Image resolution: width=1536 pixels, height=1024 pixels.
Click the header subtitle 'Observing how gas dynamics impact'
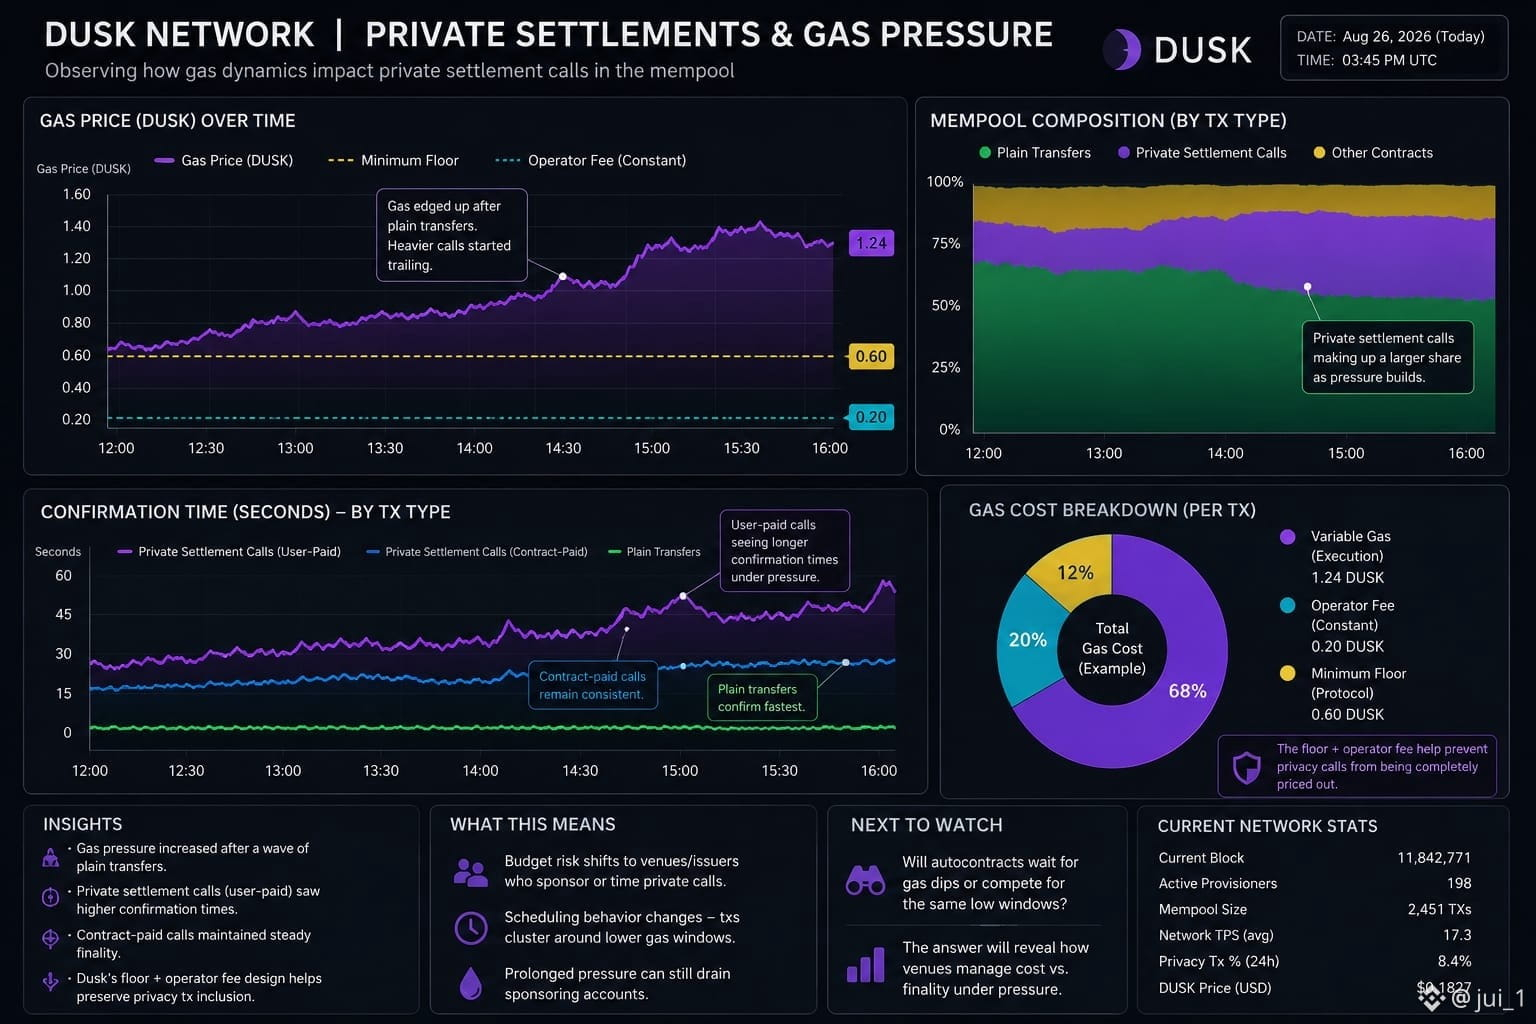(x=390, y=71)
